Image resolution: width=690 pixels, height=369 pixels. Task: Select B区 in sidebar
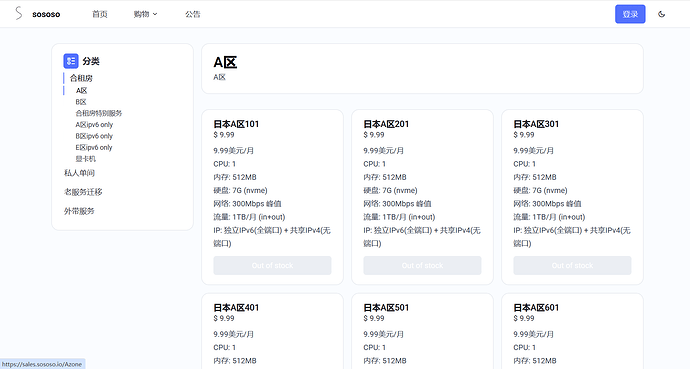tap(81, 102)
